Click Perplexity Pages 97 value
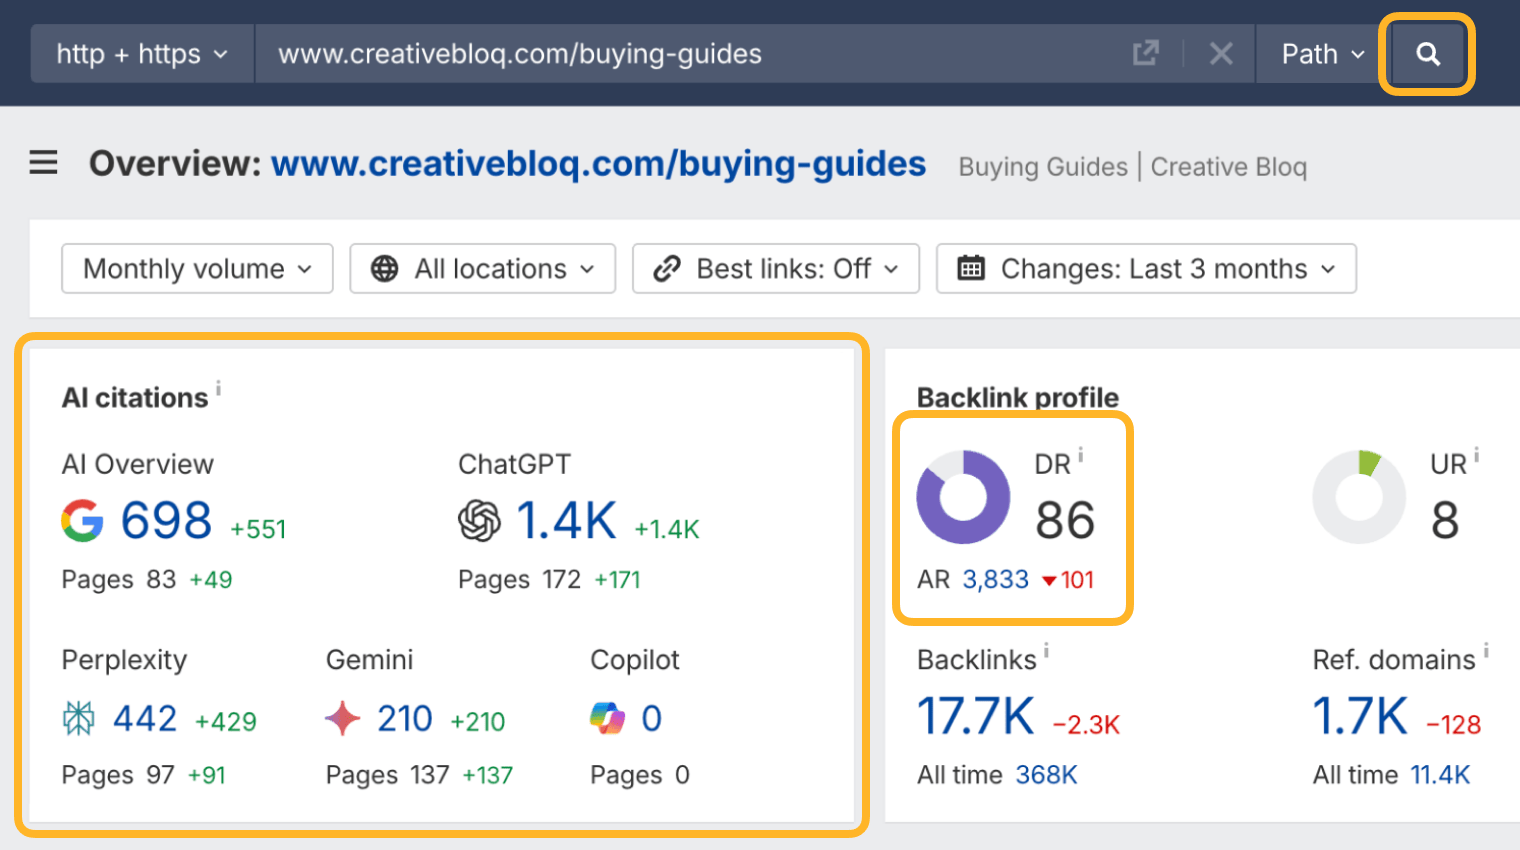 (x=160, y=775)
